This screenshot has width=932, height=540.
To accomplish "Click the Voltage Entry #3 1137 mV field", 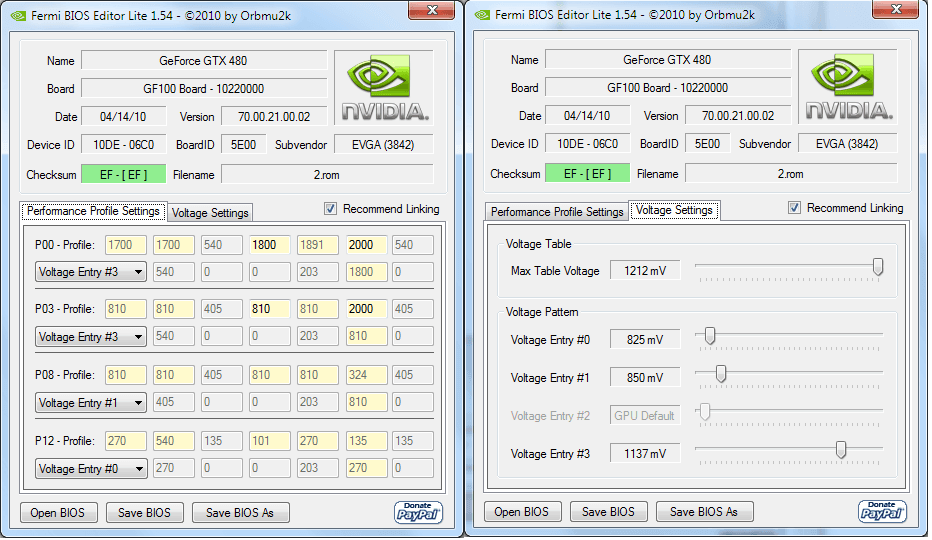I will click(x=645, y=454).
